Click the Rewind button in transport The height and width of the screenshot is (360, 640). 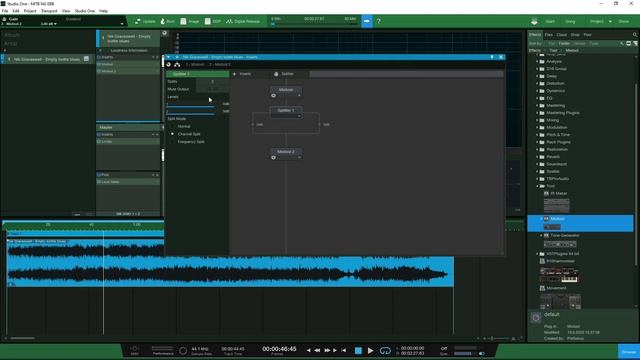[x=317, y=350]
